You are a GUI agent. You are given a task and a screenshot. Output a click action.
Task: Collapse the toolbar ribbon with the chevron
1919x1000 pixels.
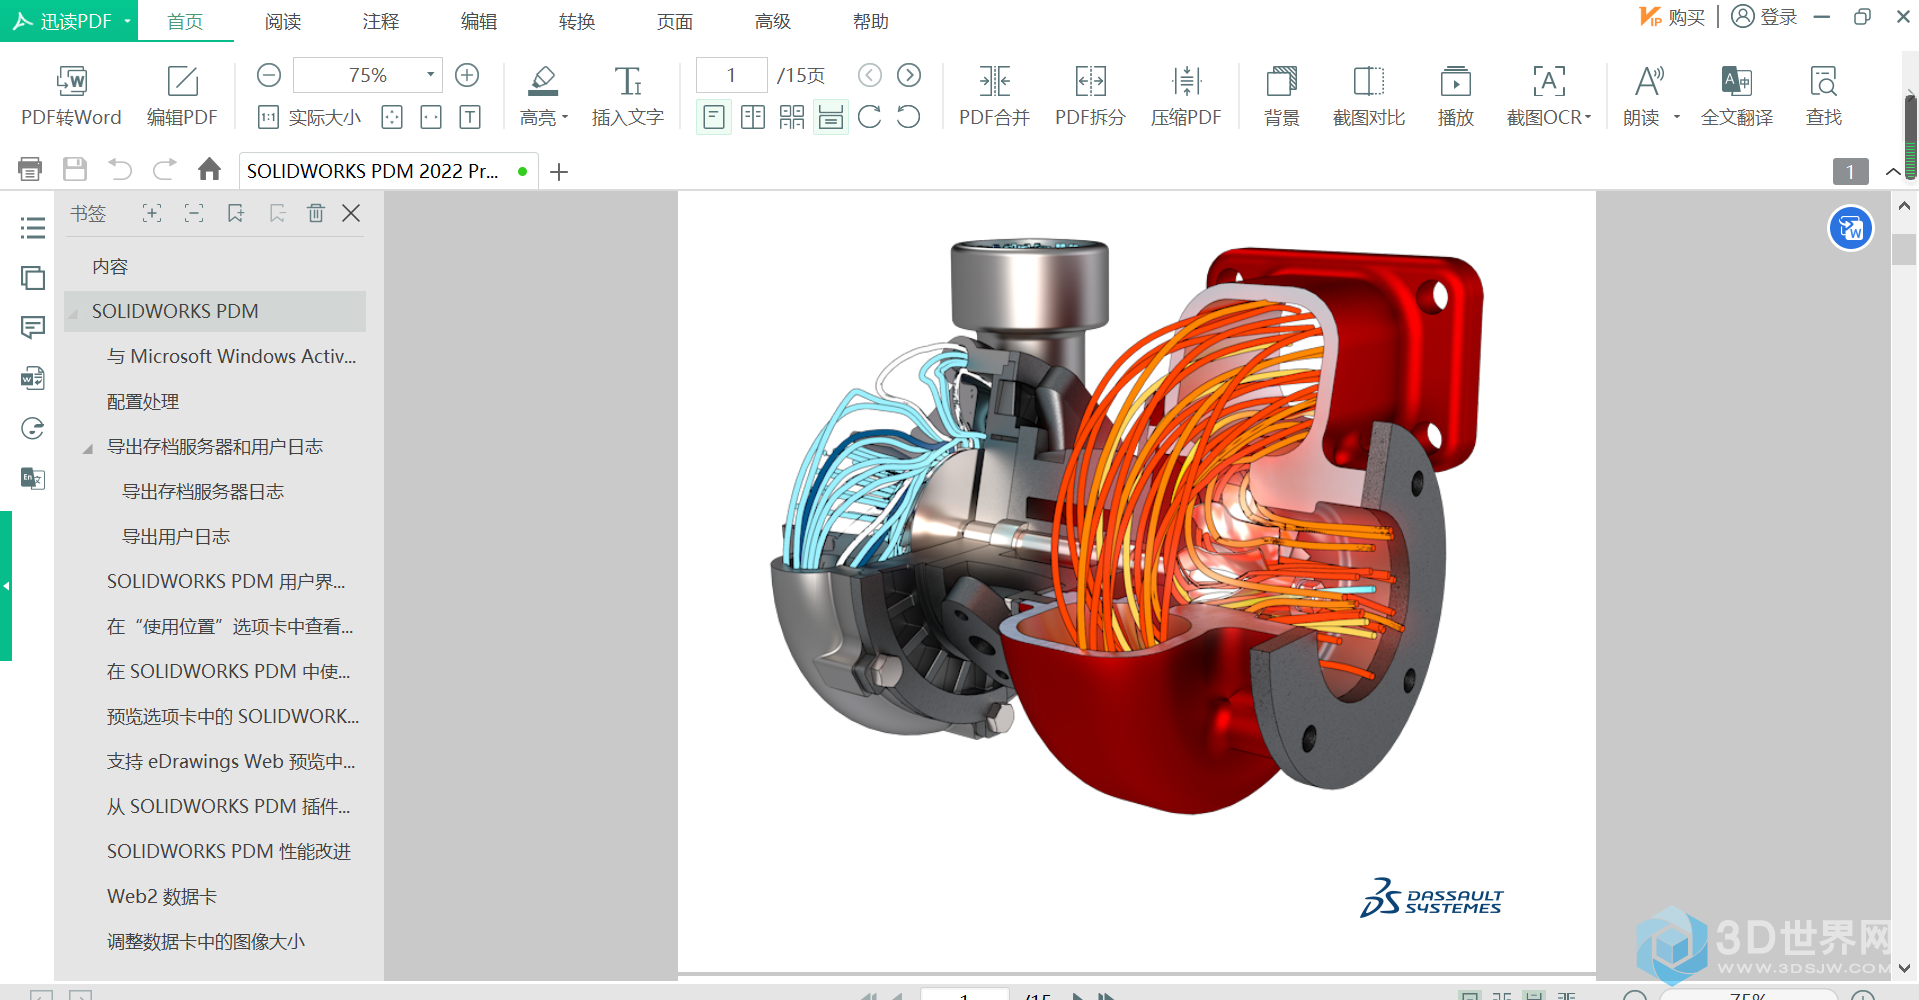1893,172
